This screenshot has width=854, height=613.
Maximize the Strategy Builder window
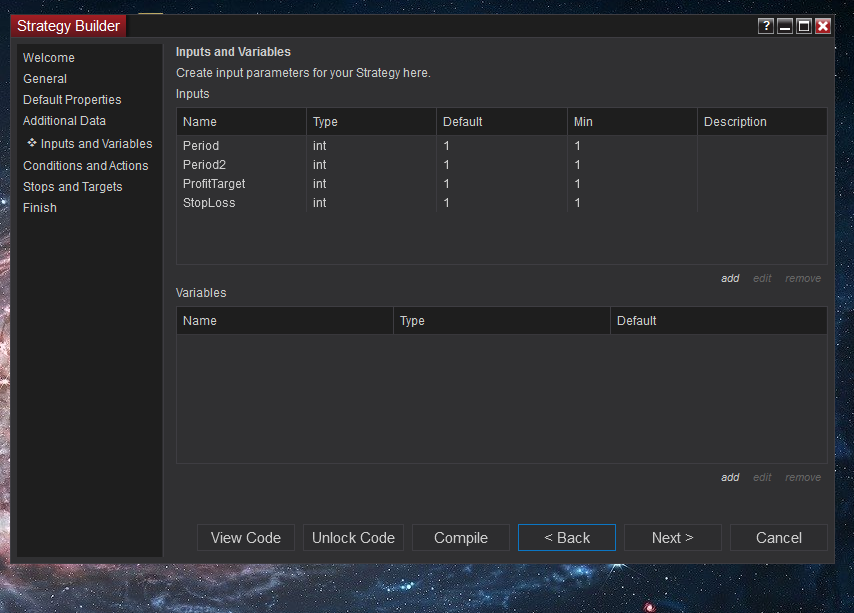tap(803, 26)
